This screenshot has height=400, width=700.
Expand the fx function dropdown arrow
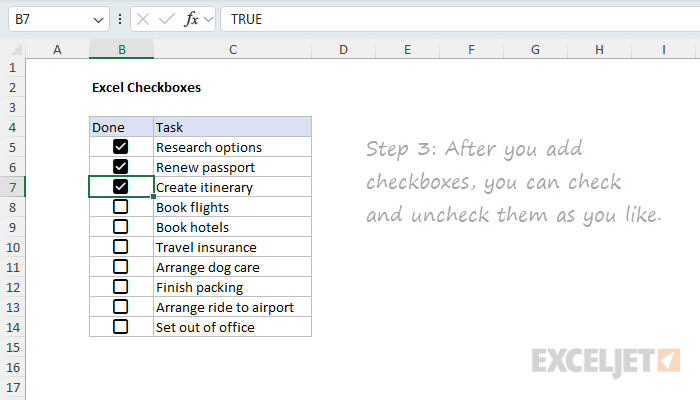[x=208, y=19]
